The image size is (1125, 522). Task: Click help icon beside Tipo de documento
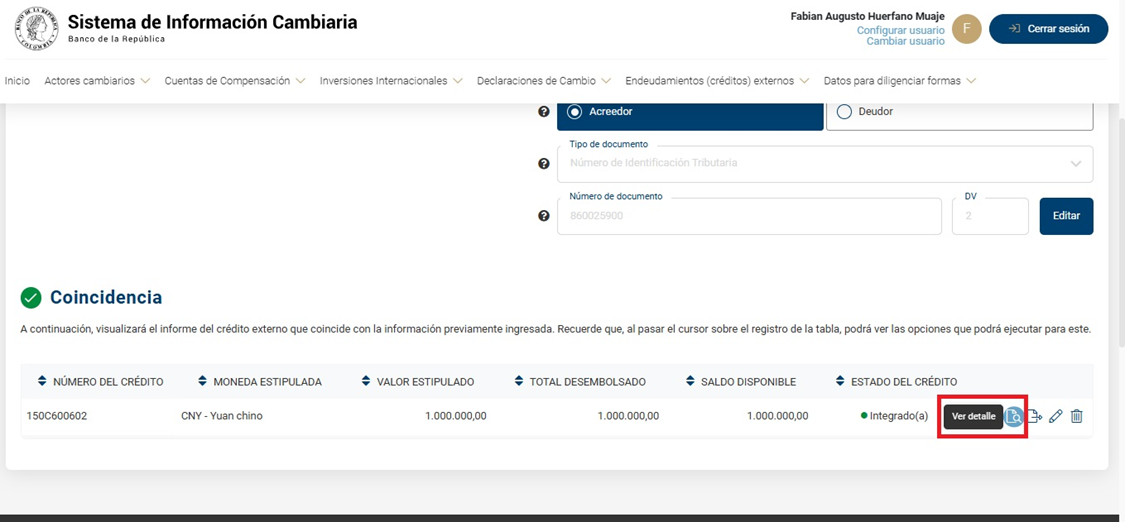point(544,164)
